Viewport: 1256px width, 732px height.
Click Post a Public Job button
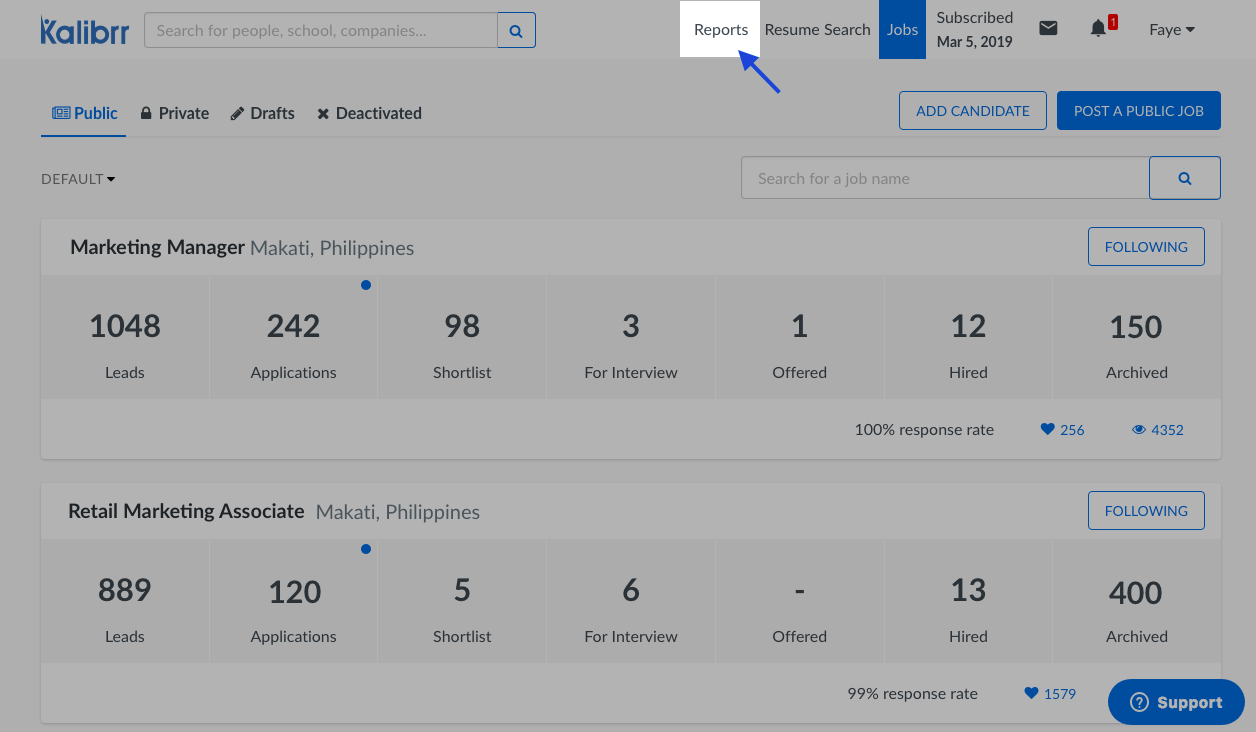tap(1138, 111)
